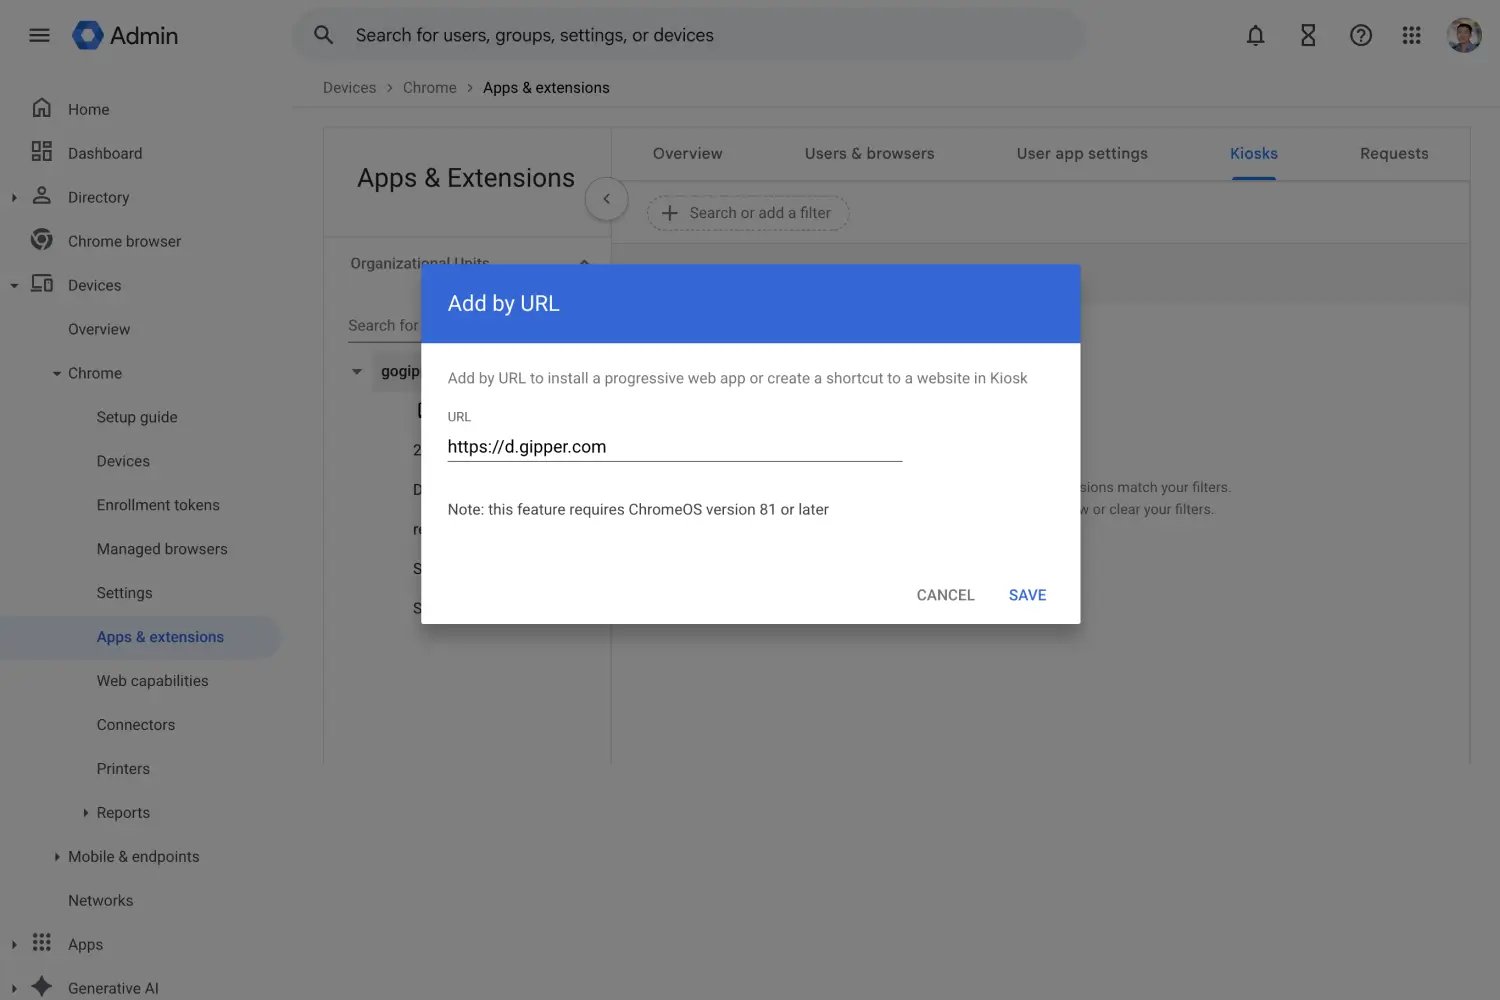Image resolution: width=1500 pixels, height=1000 pixels.
Task: Open Reports in sidebar
Action: point(123,813)
